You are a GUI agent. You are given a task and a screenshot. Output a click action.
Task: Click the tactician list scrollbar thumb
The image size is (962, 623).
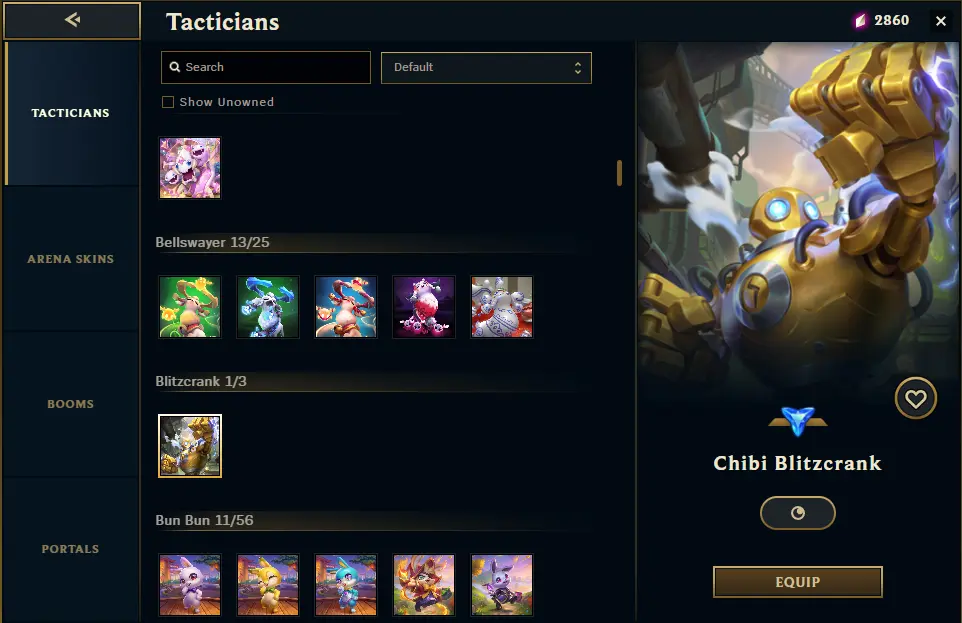[x=619, y=173]
